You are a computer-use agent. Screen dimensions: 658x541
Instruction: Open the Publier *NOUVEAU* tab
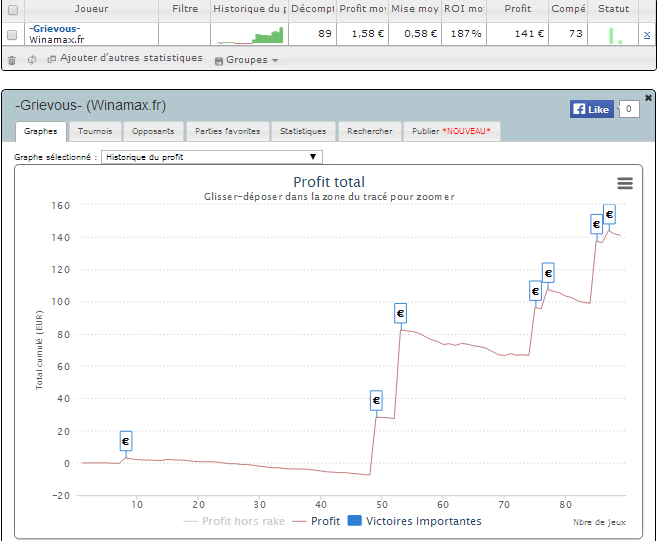click(x=452, y=131)
